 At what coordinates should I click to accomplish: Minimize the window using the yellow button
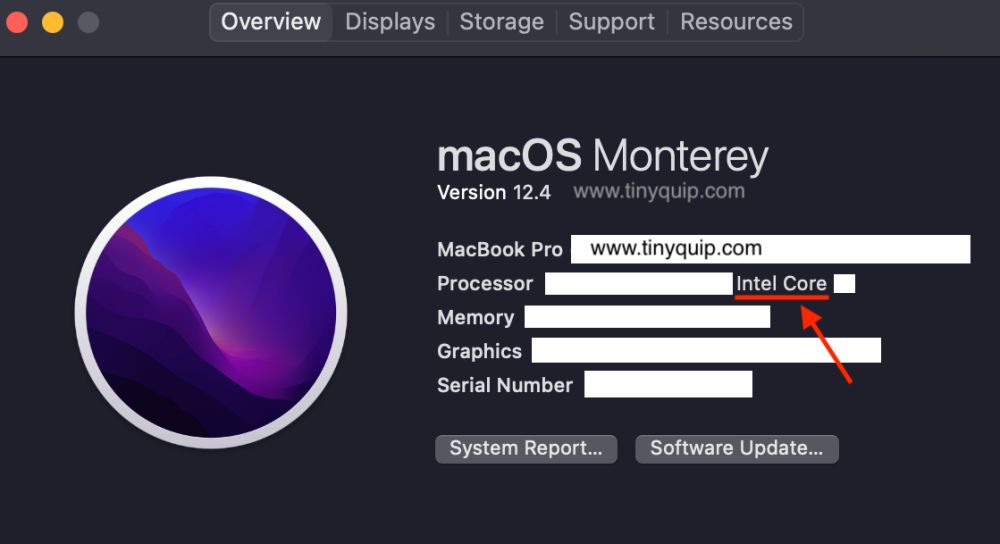coord(52,22)
